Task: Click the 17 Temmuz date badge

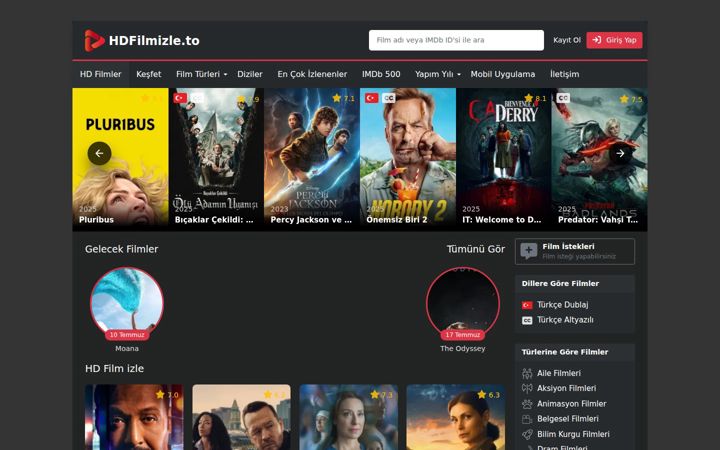Action: click(x=462, y=335)
